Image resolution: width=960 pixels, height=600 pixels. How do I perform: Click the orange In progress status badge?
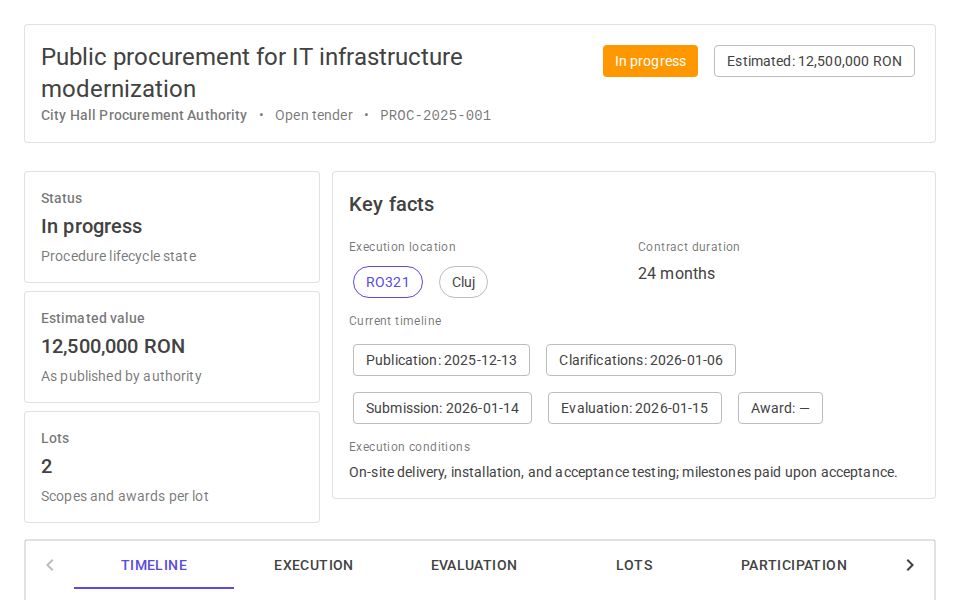tap(650, 61)
